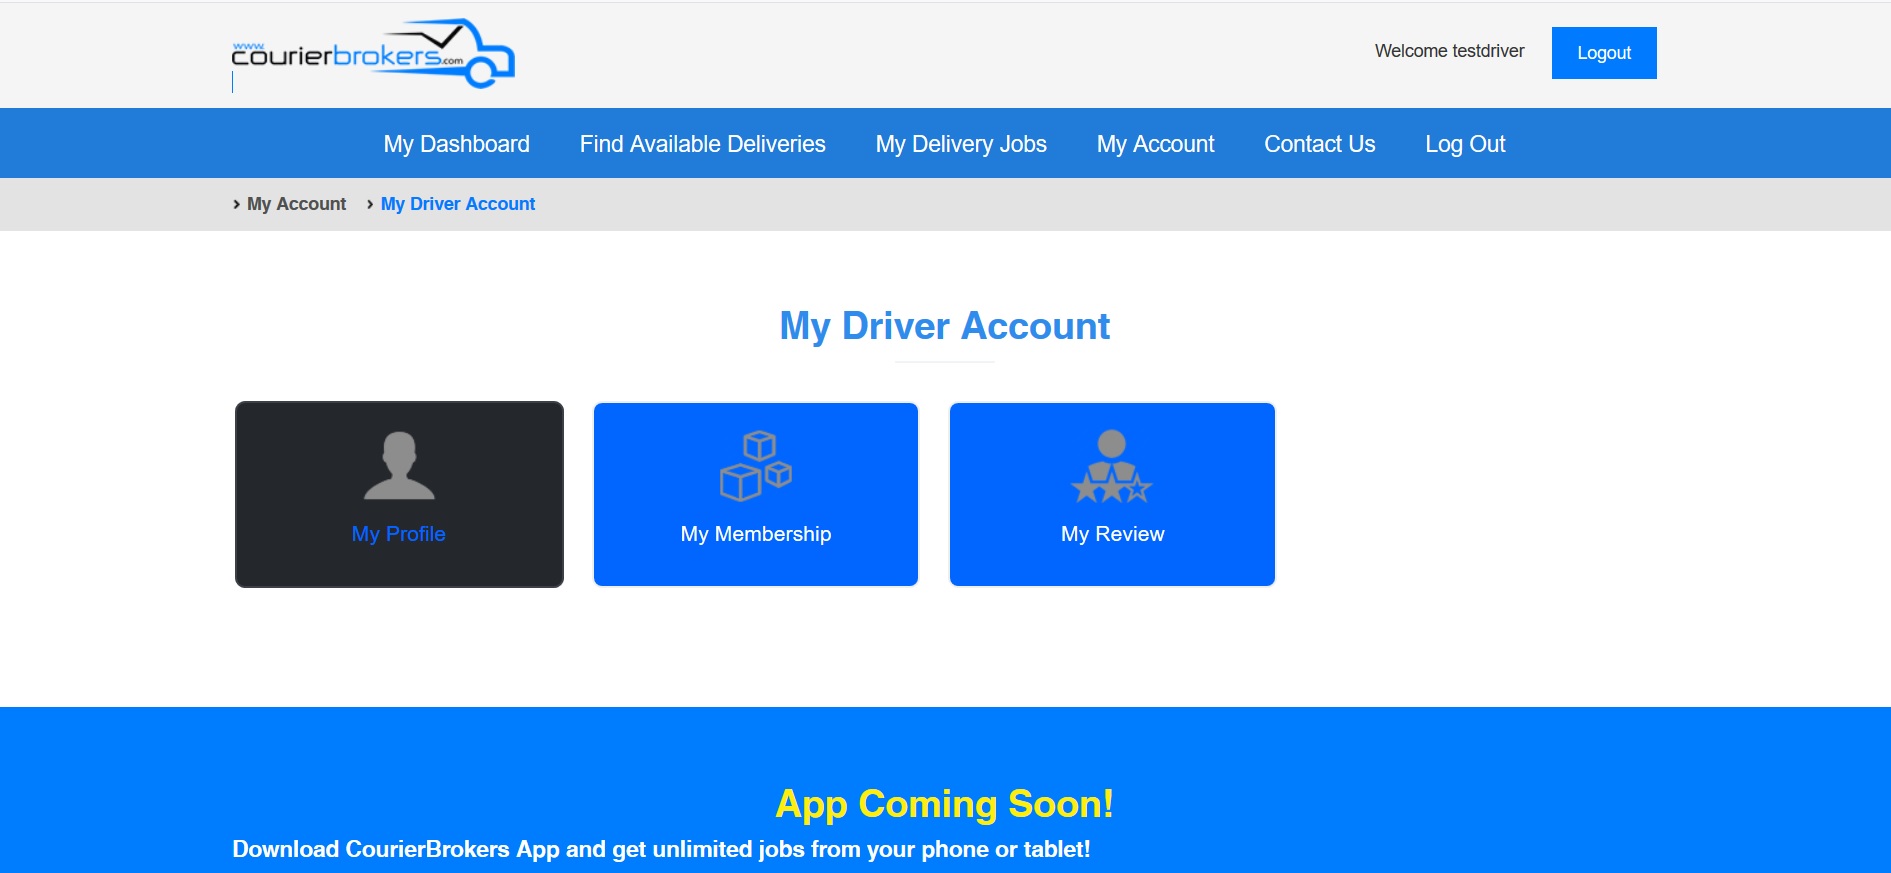
Task: Click the App Coming Soon! heading
Action: [944, 804]
